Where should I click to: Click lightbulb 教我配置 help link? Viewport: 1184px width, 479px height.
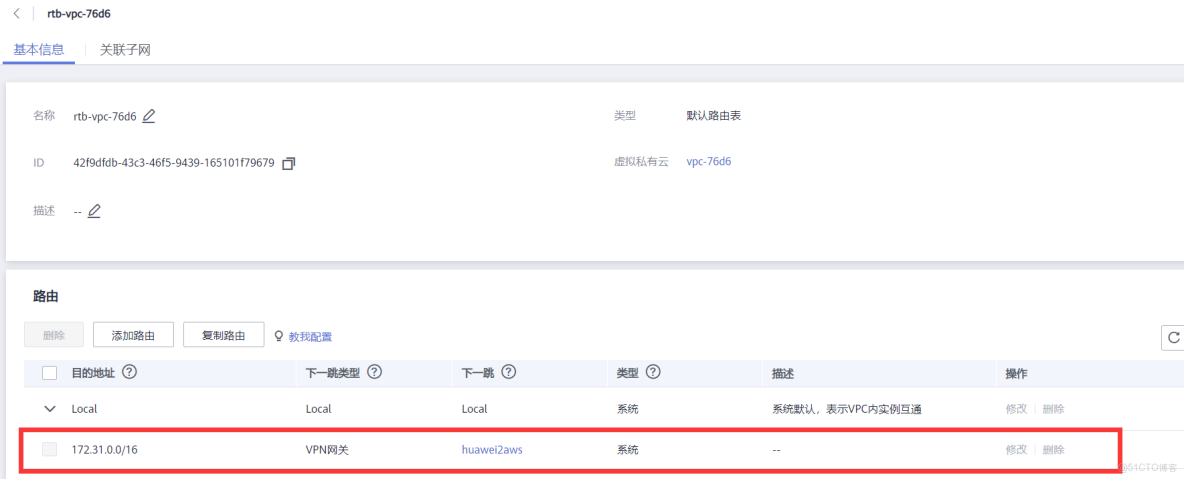tap(303, 337)
